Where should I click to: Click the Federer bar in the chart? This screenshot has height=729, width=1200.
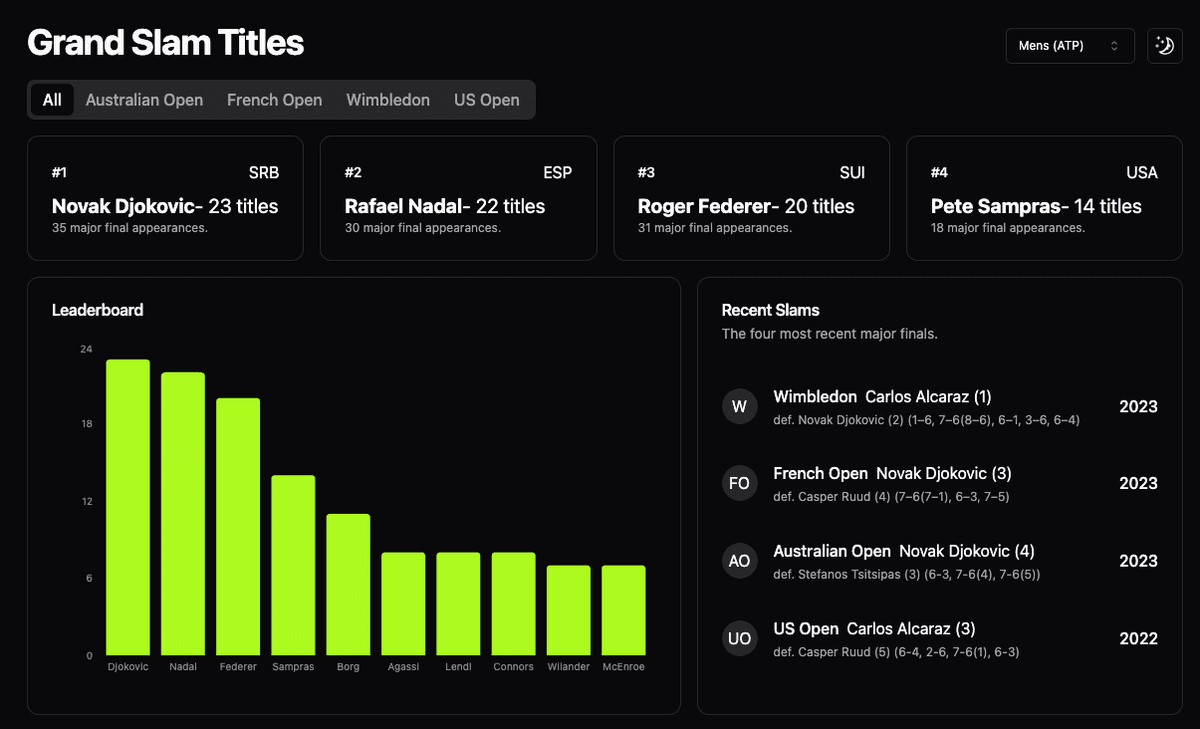pos(238,527)
